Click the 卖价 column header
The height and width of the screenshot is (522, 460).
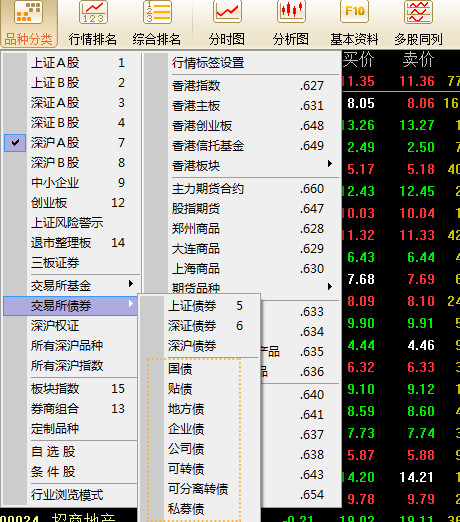click(x=418, y=60)
